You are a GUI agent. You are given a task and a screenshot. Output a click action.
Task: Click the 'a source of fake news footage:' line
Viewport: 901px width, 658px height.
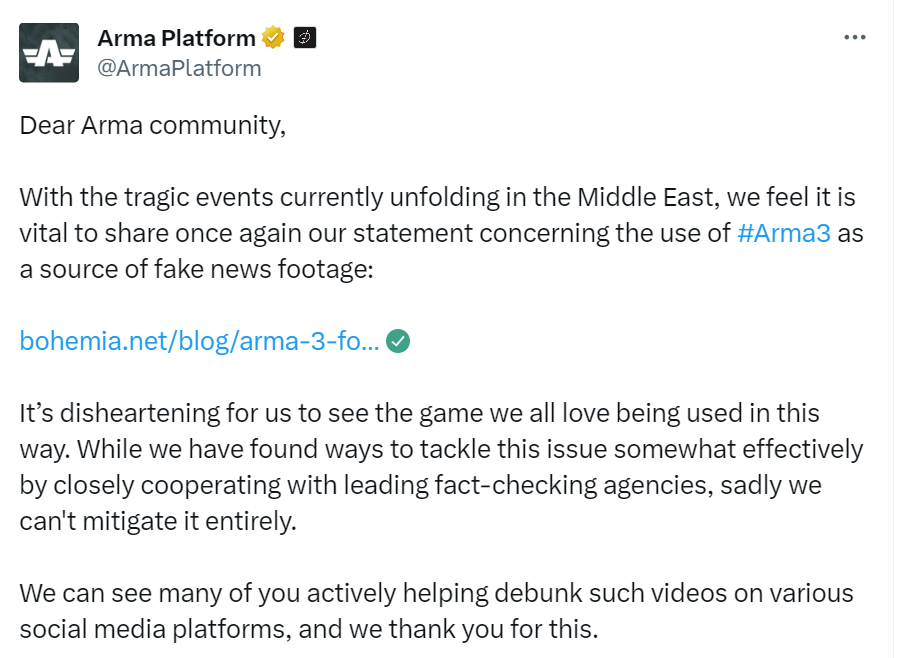[x=197, y=269]
